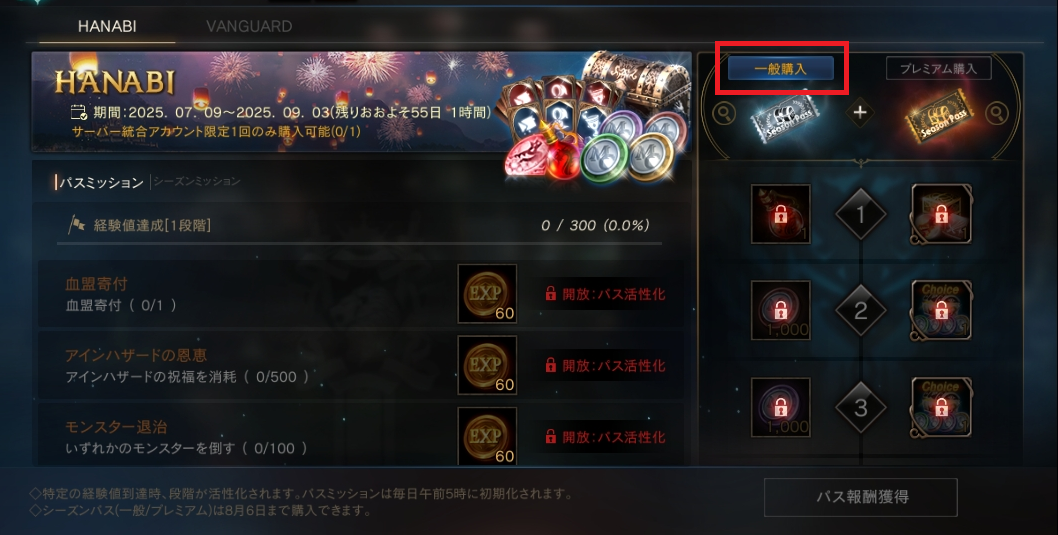Click the magnifier beside the silver Season Pass

723,114
